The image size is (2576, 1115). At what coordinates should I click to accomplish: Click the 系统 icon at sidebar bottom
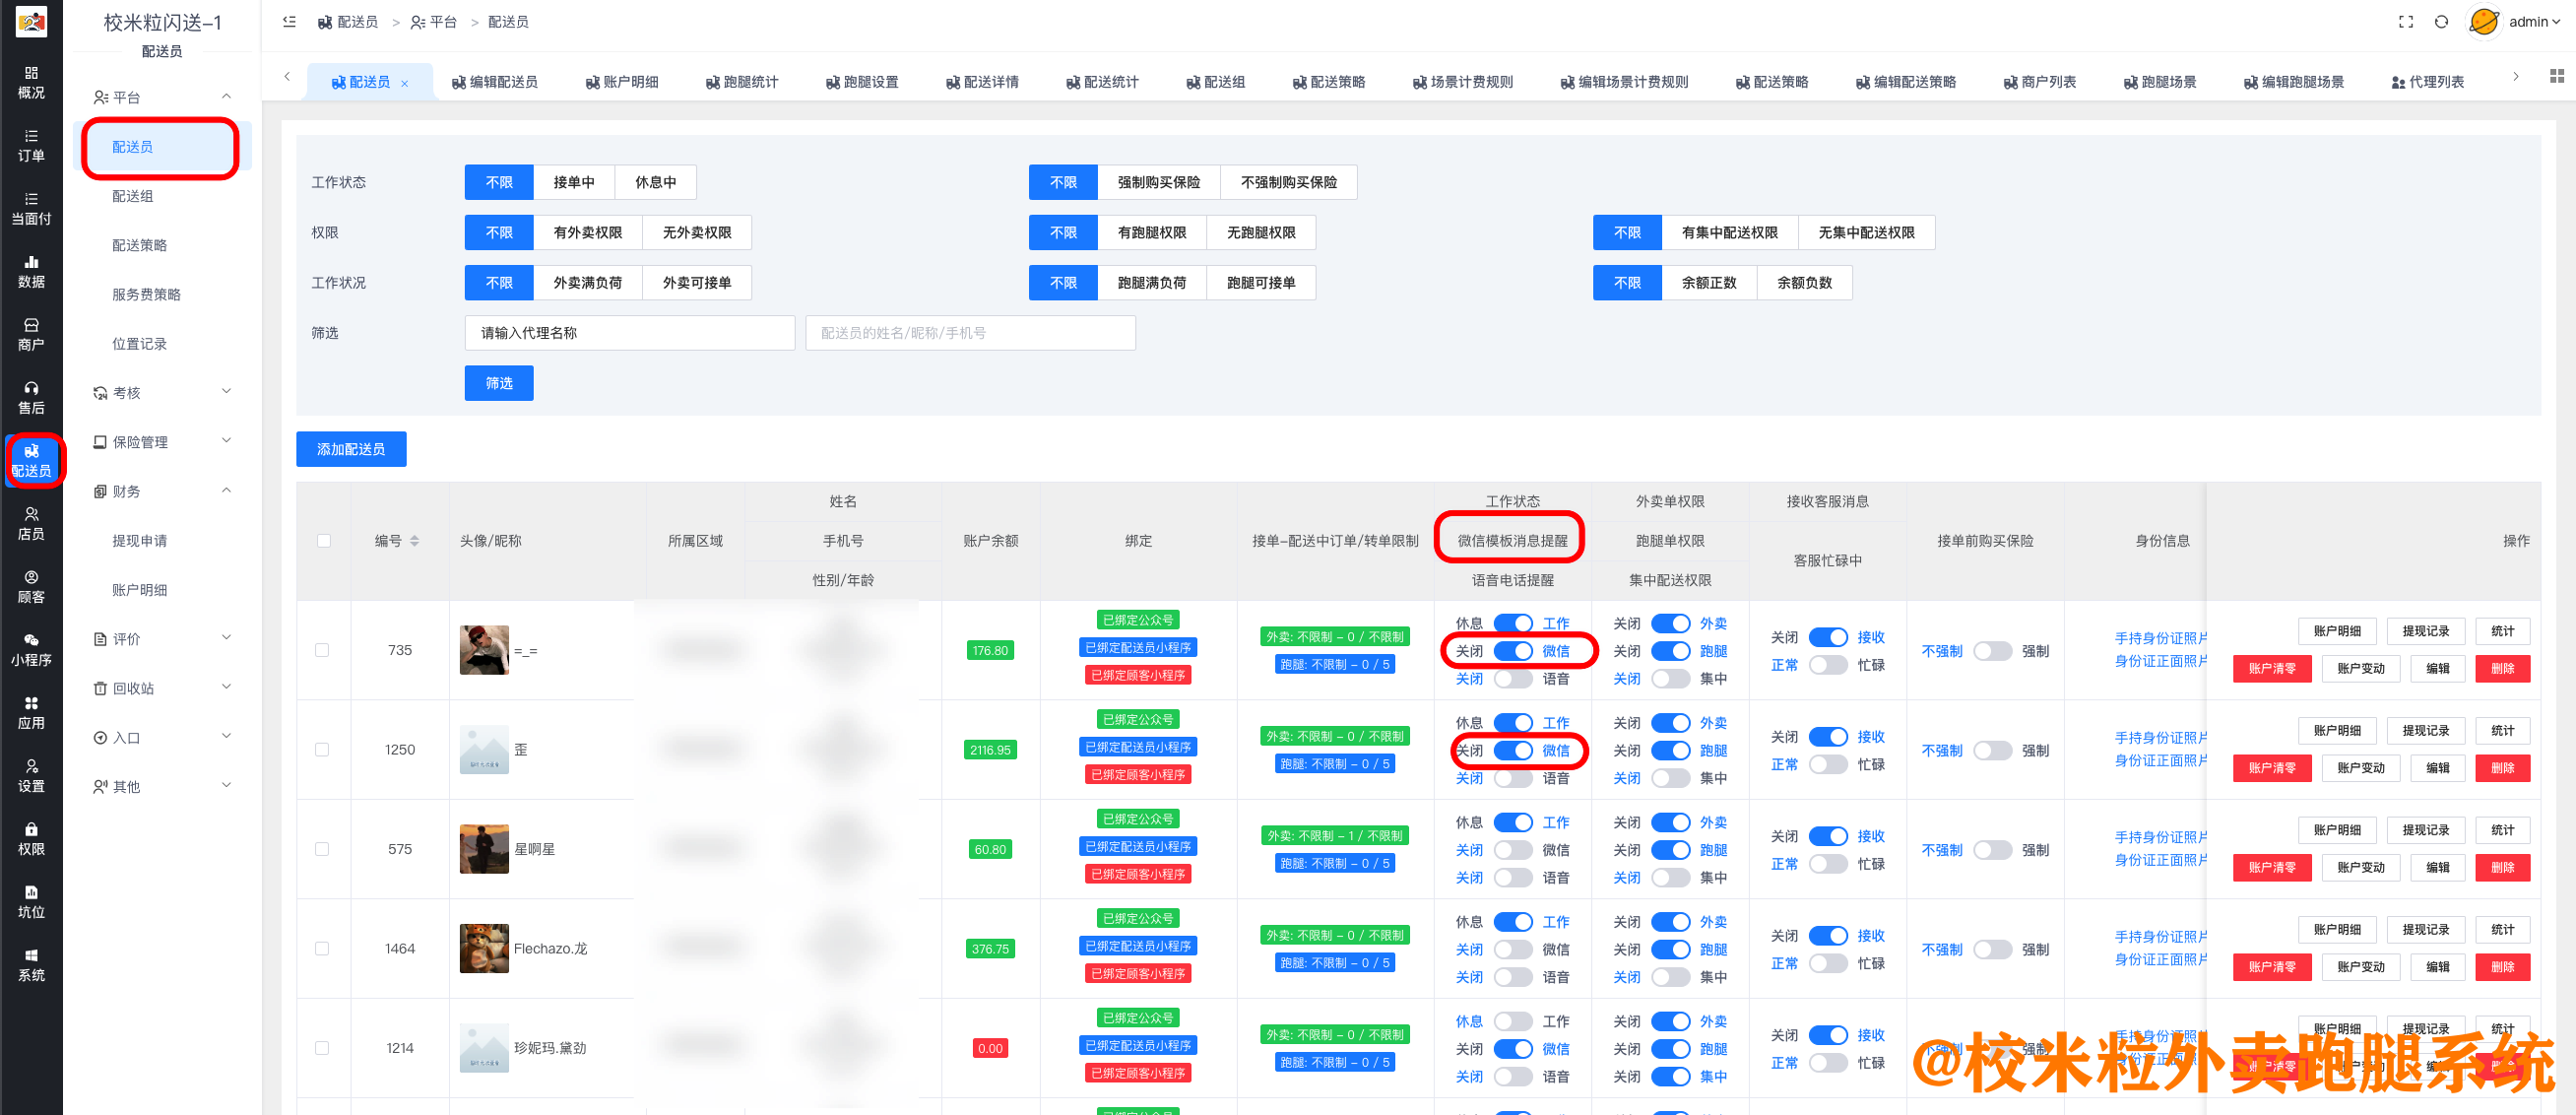(31, 965)
